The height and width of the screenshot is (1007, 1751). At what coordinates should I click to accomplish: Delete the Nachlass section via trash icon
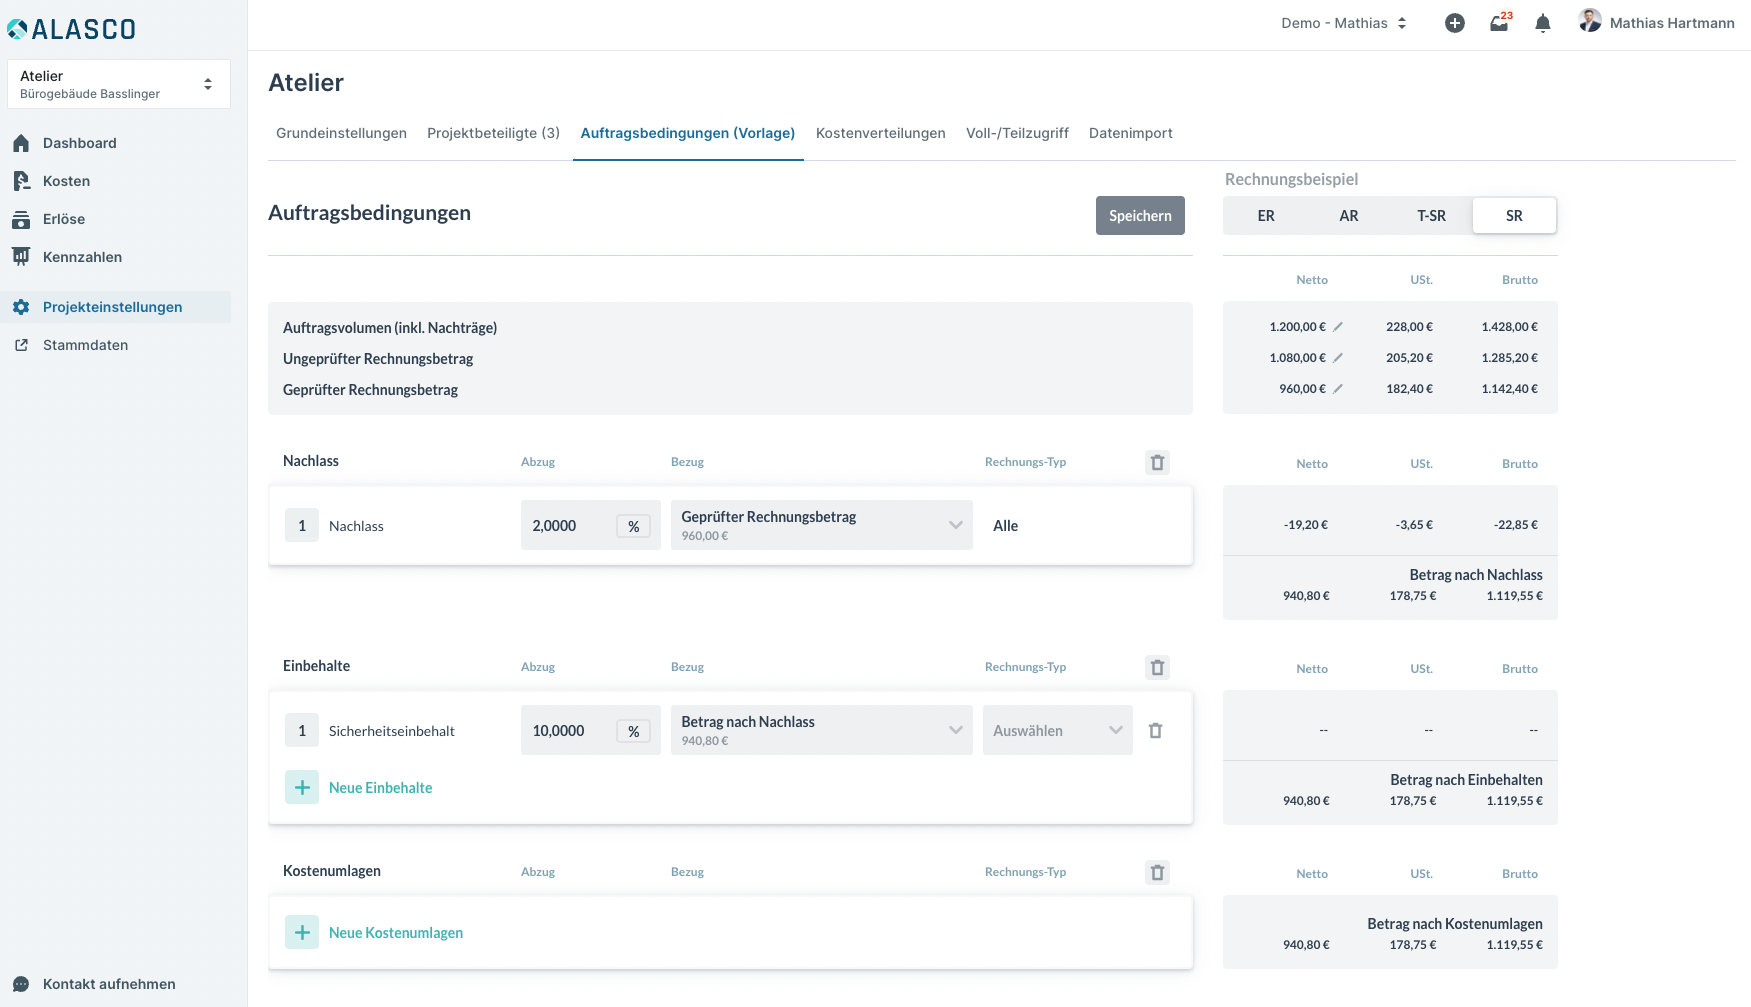coord(1157,462)
